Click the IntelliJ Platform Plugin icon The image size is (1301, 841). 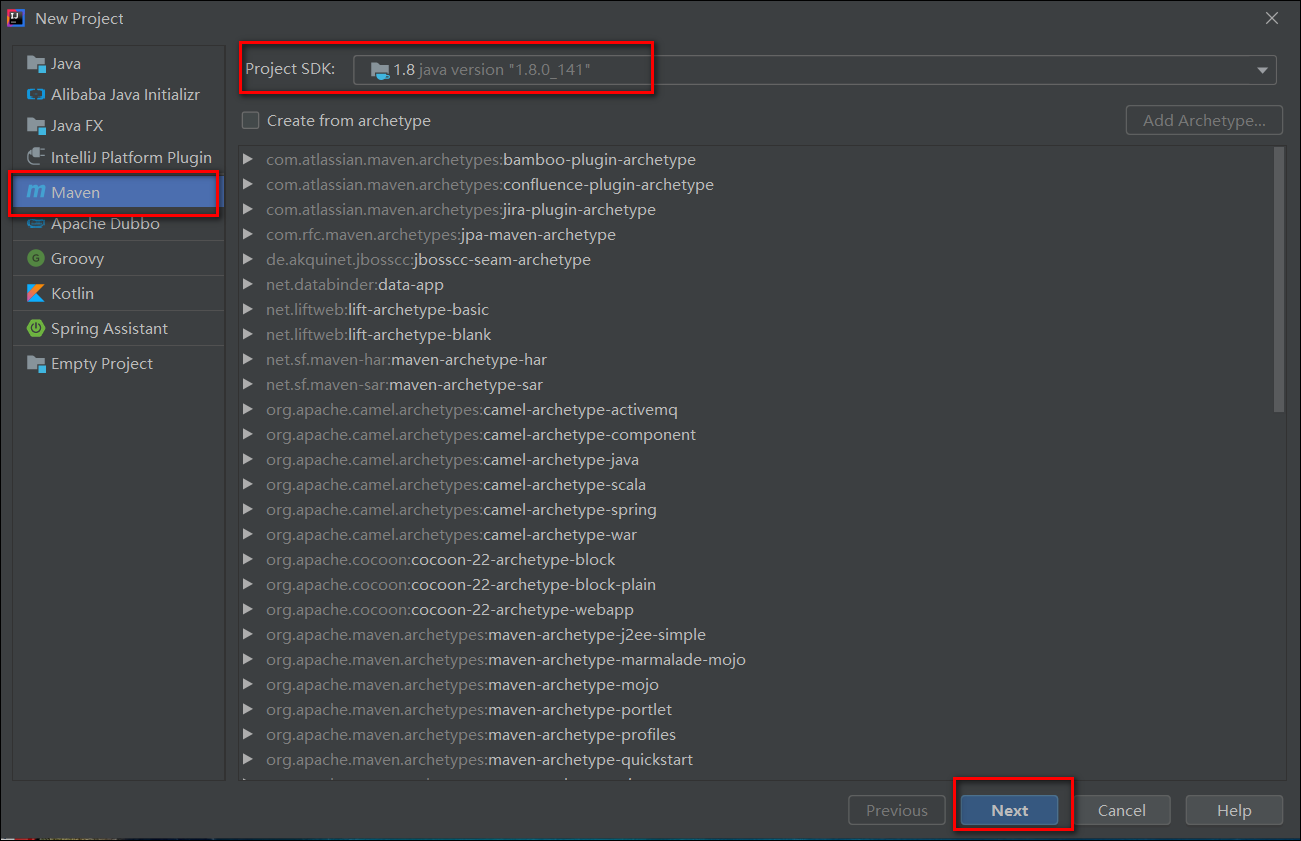(x=36, y=157)
